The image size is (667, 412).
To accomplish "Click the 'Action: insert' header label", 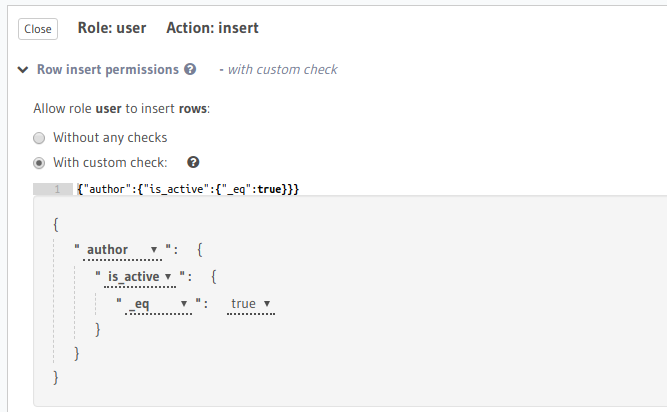I will point(212,28).
